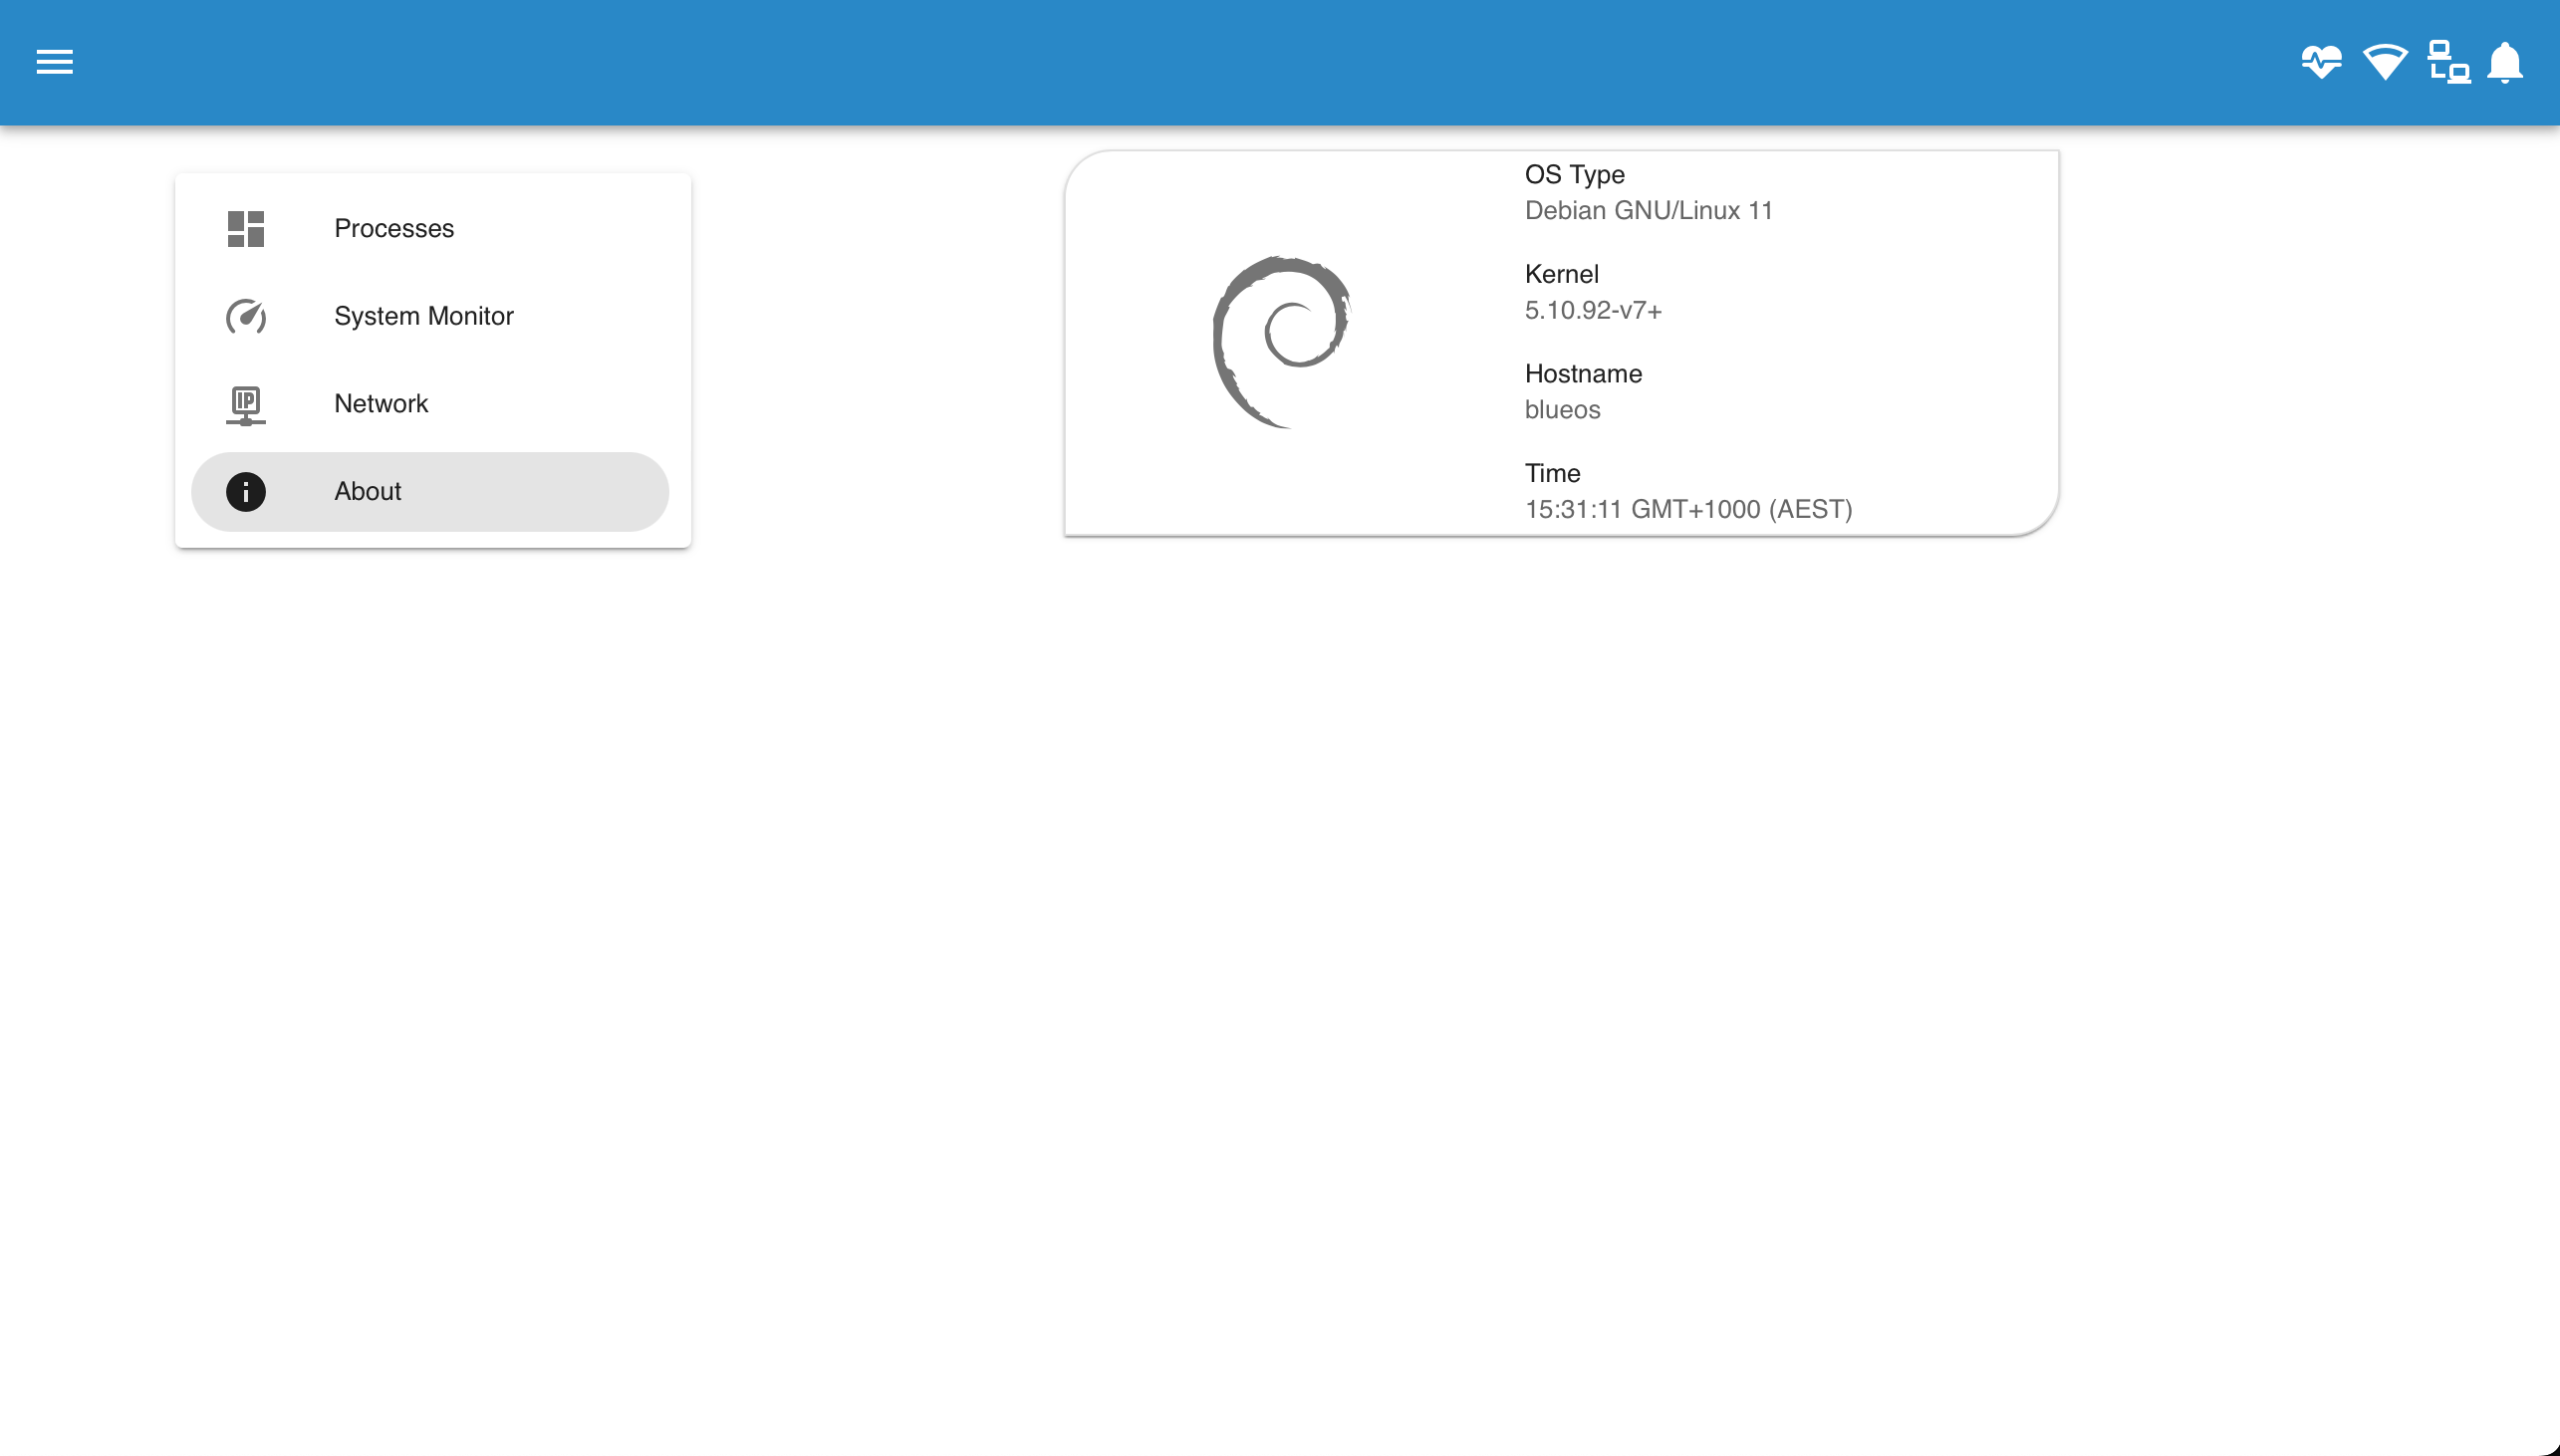
Task: Click the Processes menu icon
Action: click(x=246, y=229)
